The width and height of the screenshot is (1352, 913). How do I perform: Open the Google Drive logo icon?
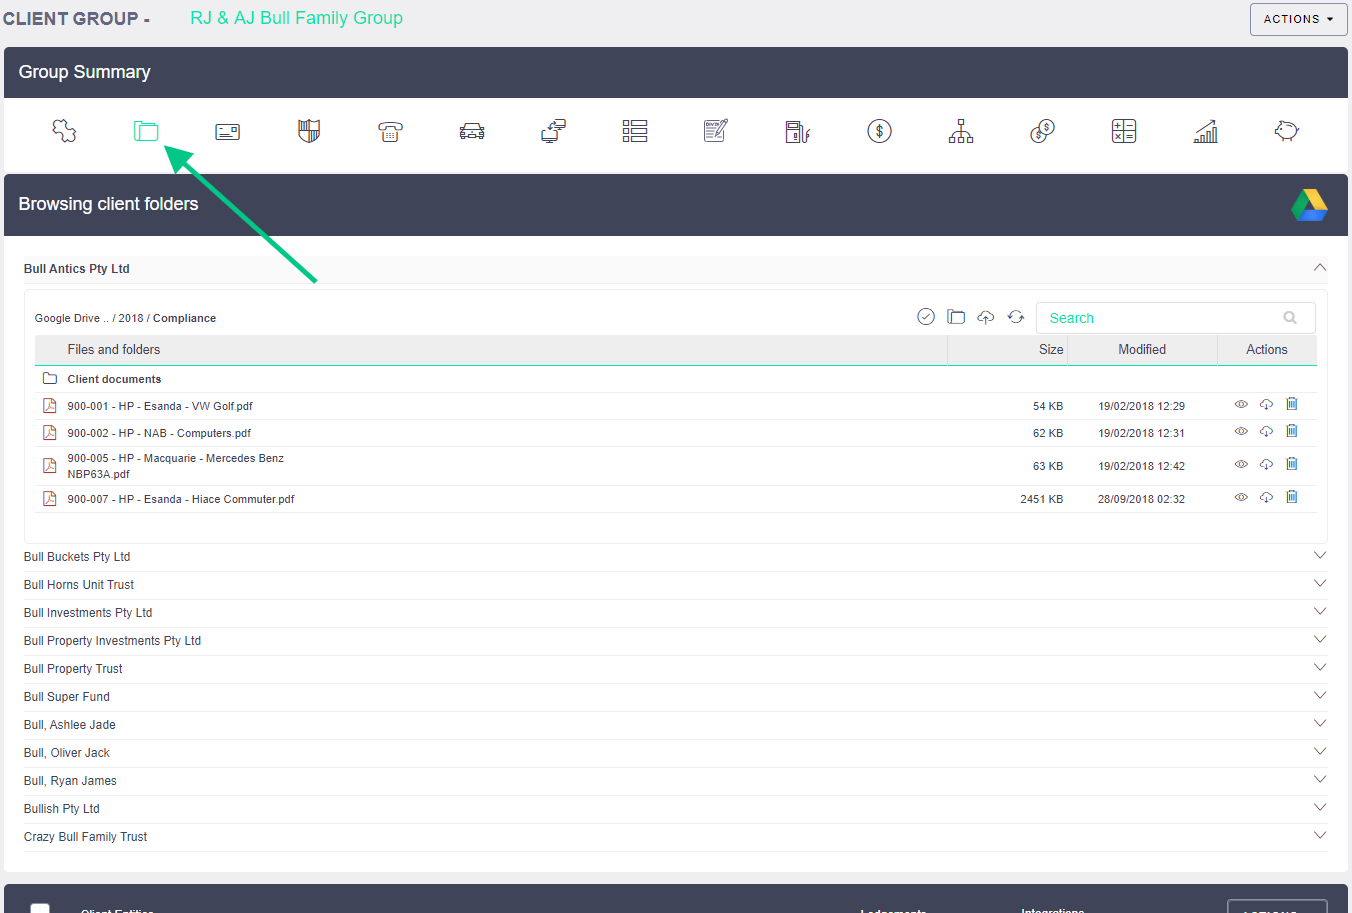click(1309, 205)
